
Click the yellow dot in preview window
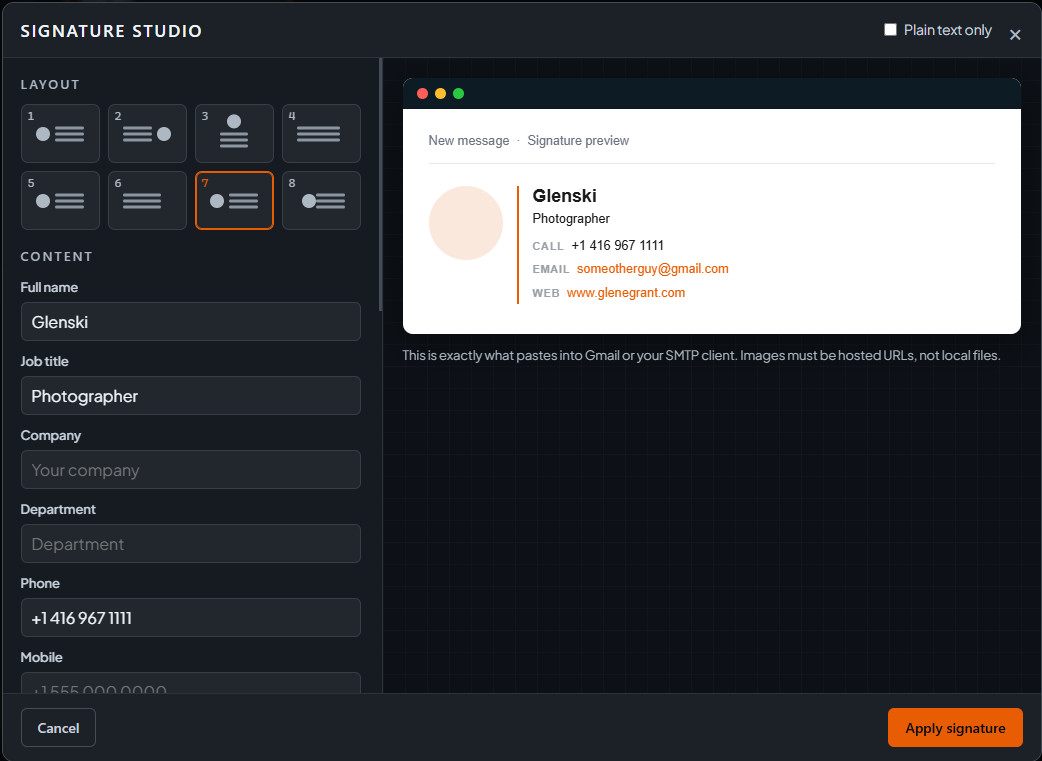coord(440,94)
